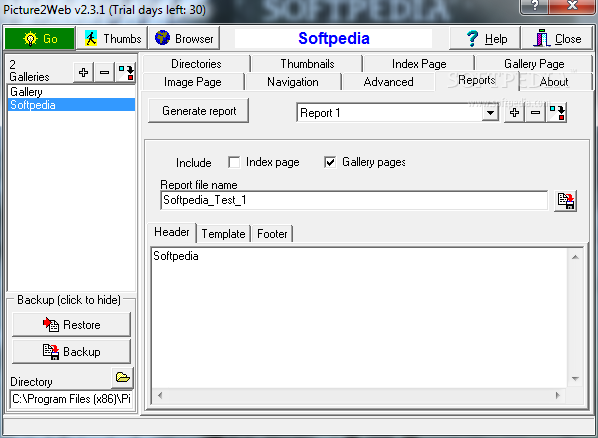The width and height of the screenshot is (598, 438).
Task: Open the Thumbnails tab
Action: pyautogui.click(x=307, y=64)
